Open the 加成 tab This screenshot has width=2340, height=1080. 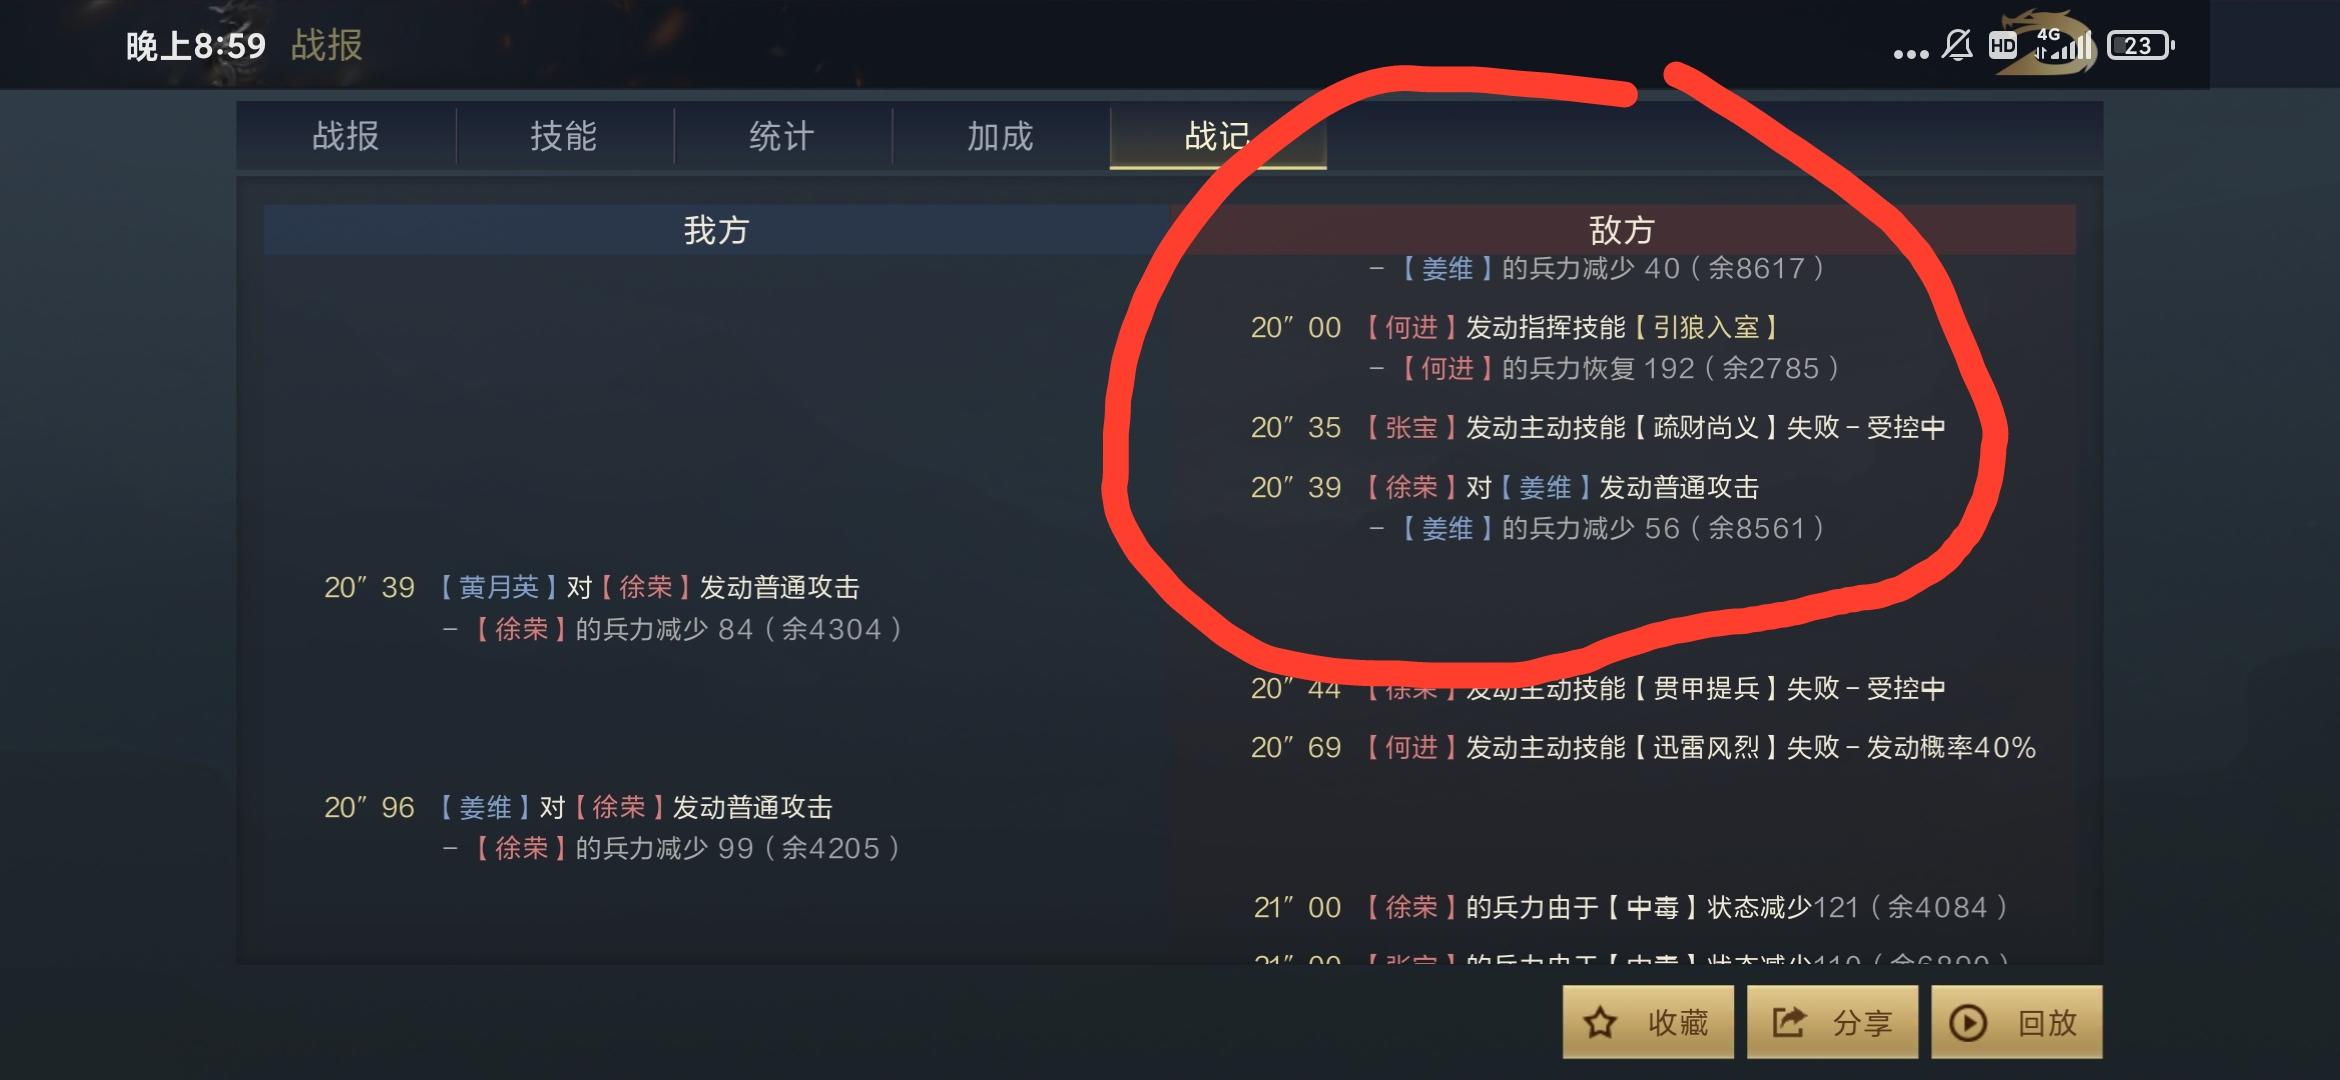(1000, 136)
